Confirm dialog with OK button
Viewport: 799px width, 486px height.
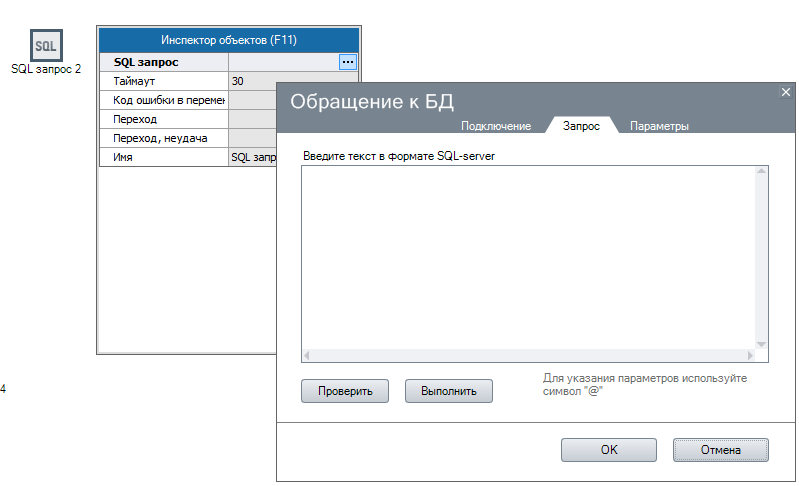click(x=608, y=450)
